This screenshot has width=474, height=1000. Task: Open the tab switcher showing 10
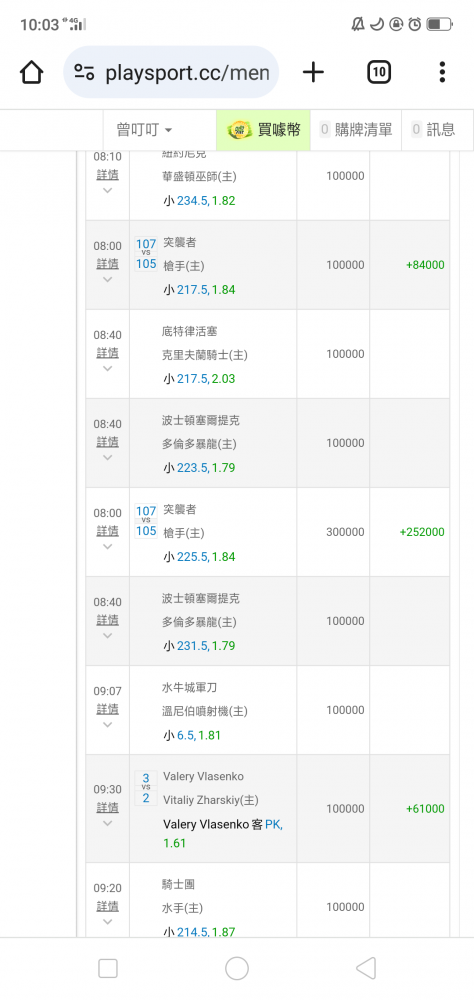pyautogui.click(x=379, y=72)
